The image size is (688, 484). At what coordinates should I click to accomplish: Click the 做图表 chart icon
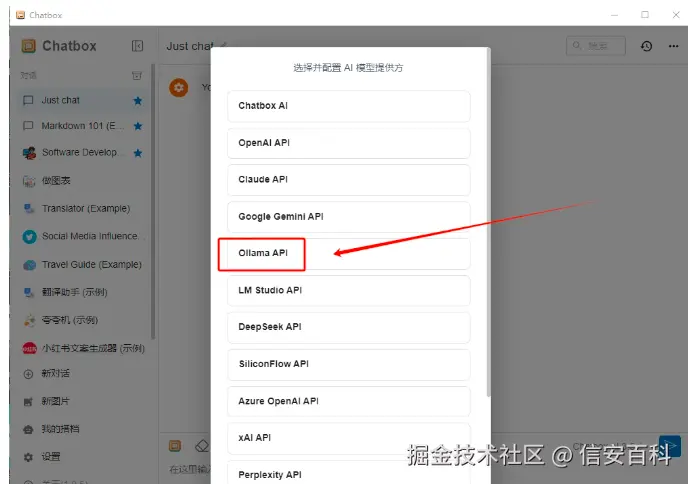29,181
